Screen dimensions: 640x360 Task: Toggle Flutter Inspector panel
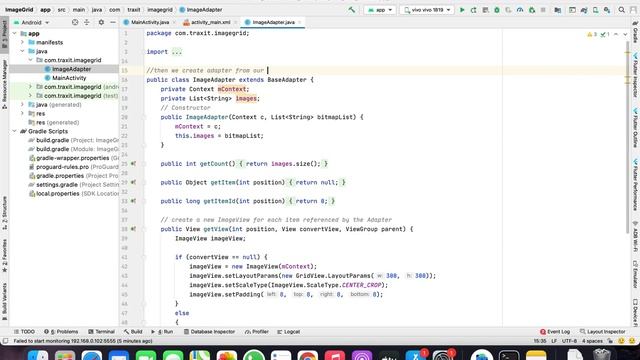click(x=636, y=76)
